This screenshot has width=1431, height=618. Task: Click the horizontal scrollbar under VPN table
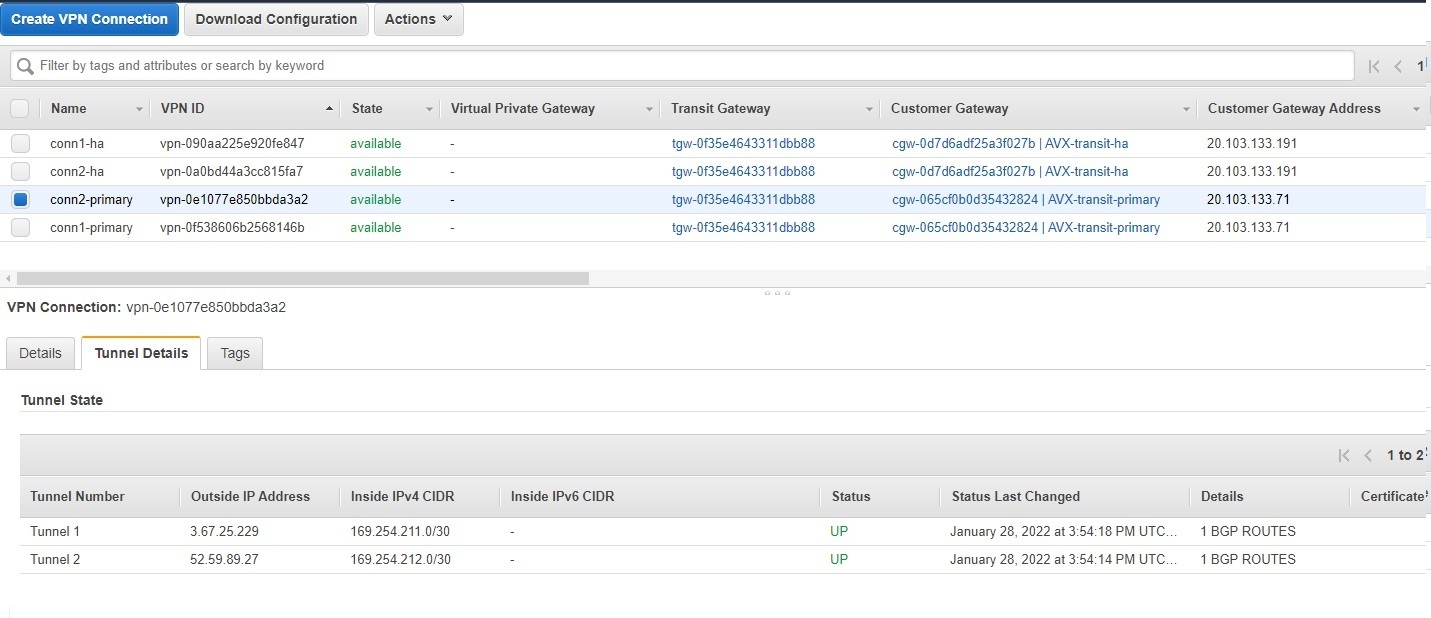(303, 278)
